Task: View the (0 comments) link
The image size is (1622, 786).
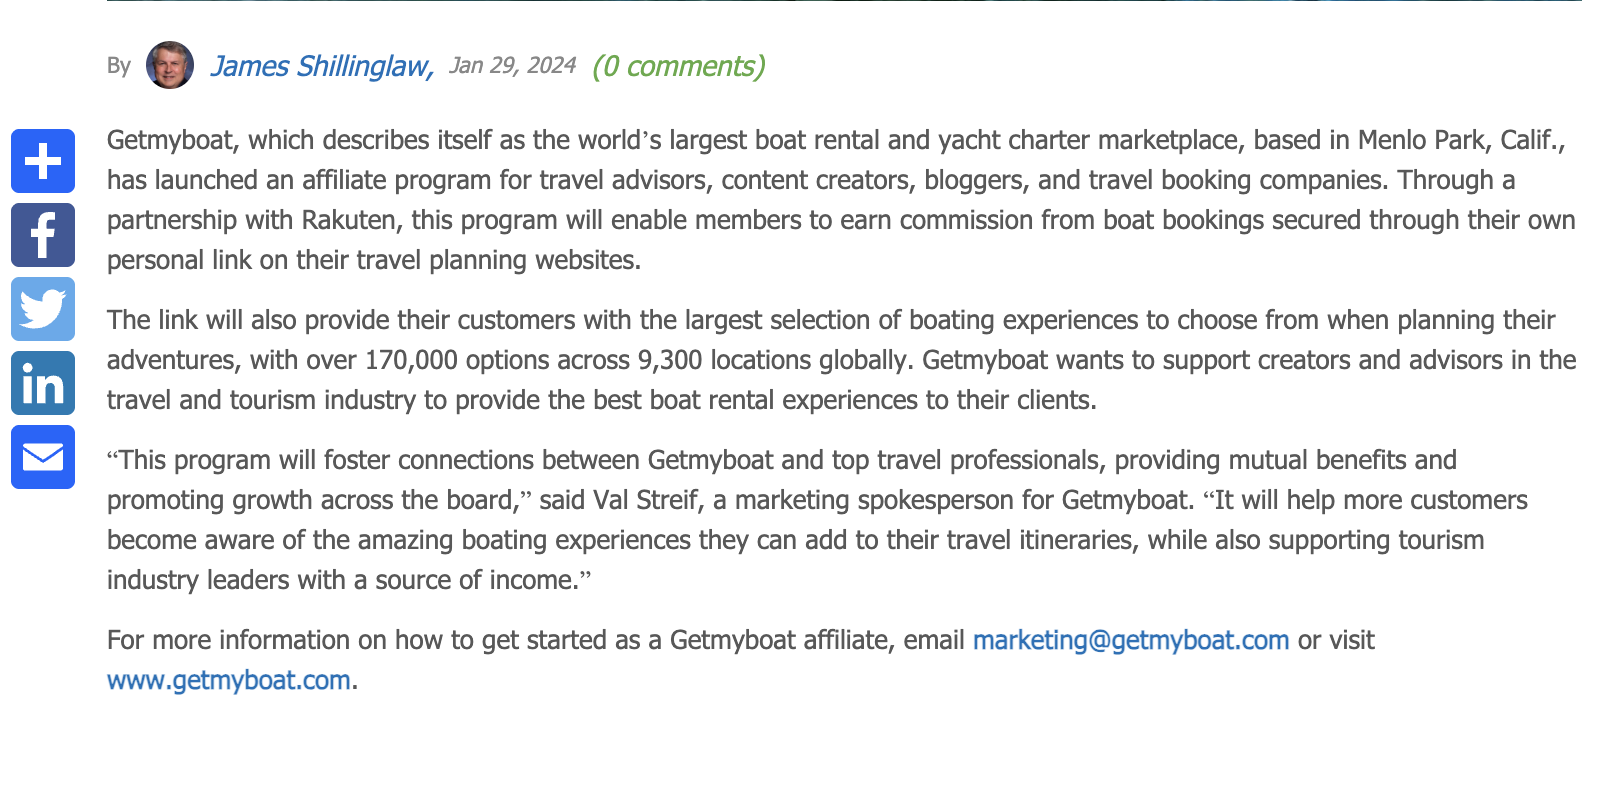Action: [678, 66]
